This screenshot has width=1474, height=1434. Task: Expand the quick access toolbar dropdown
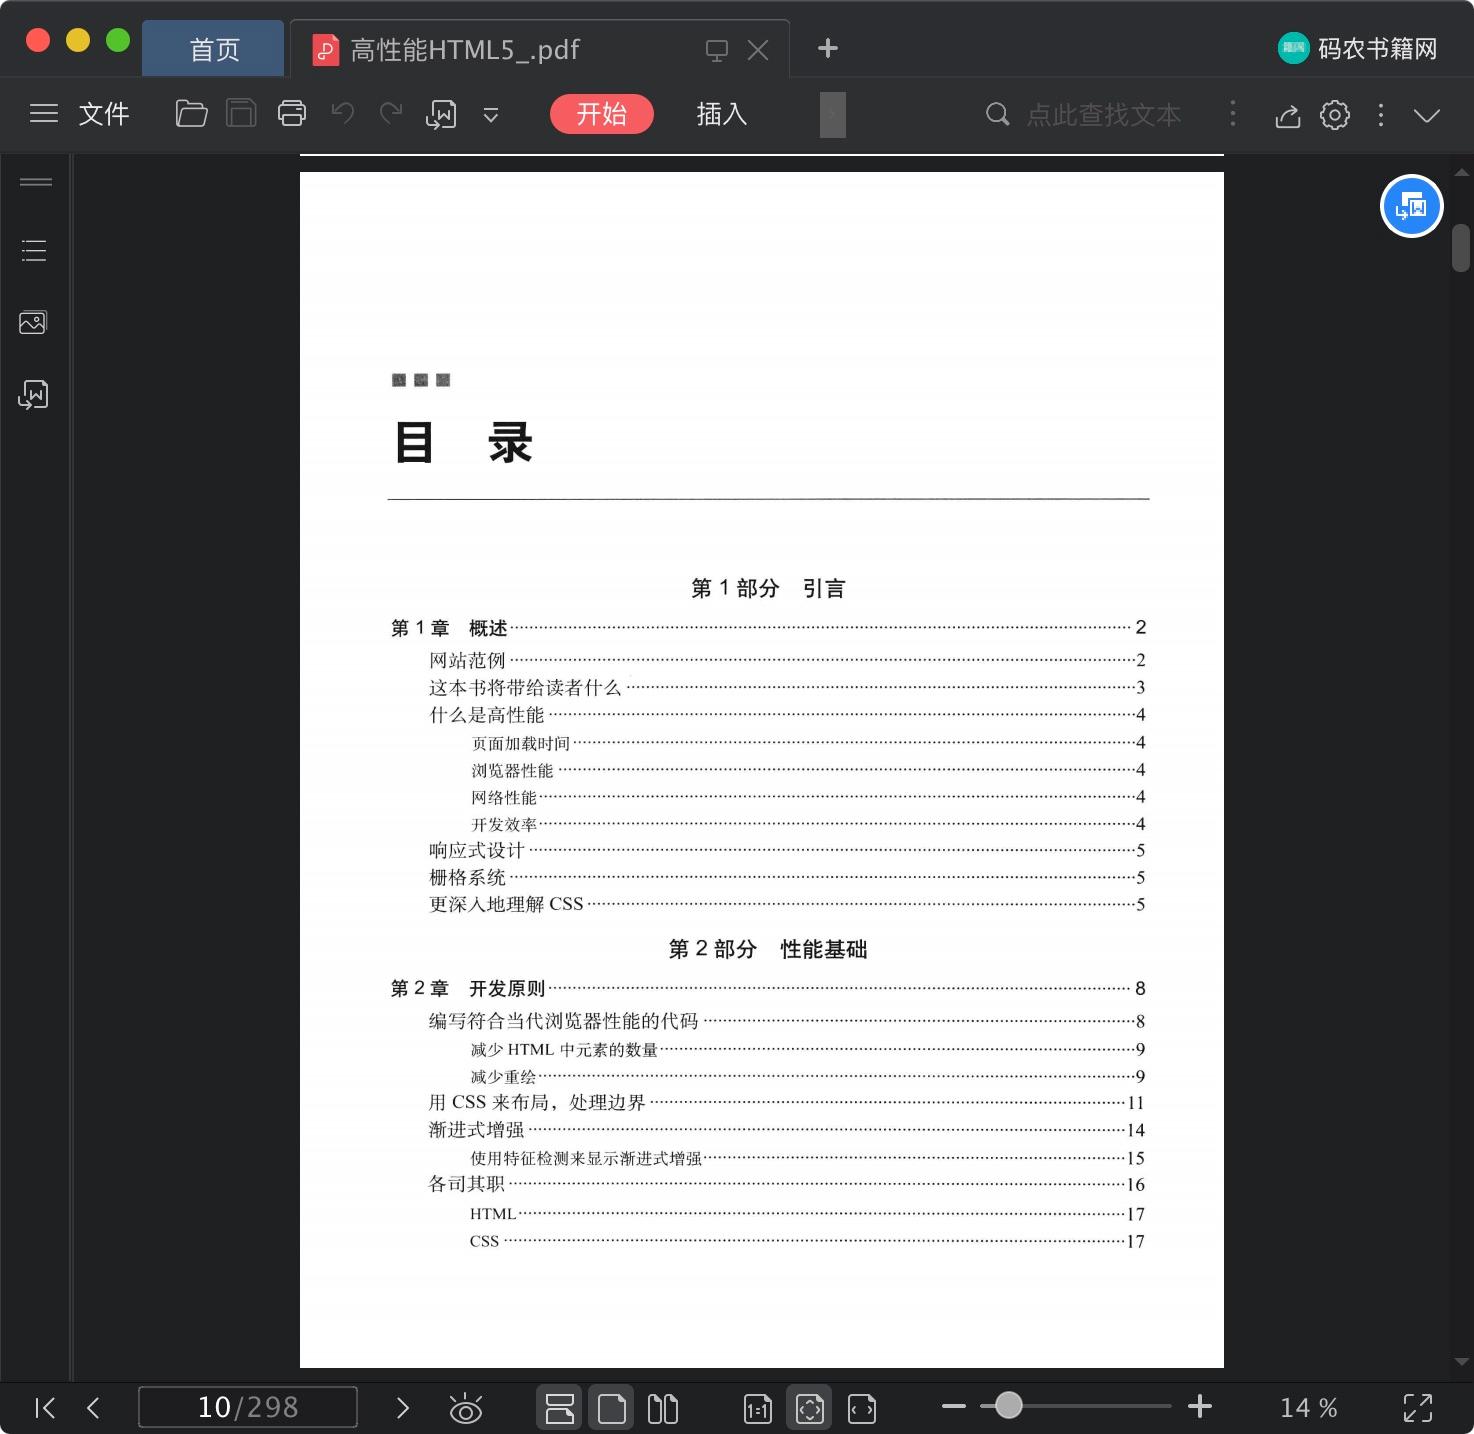[x=491, y=115]
